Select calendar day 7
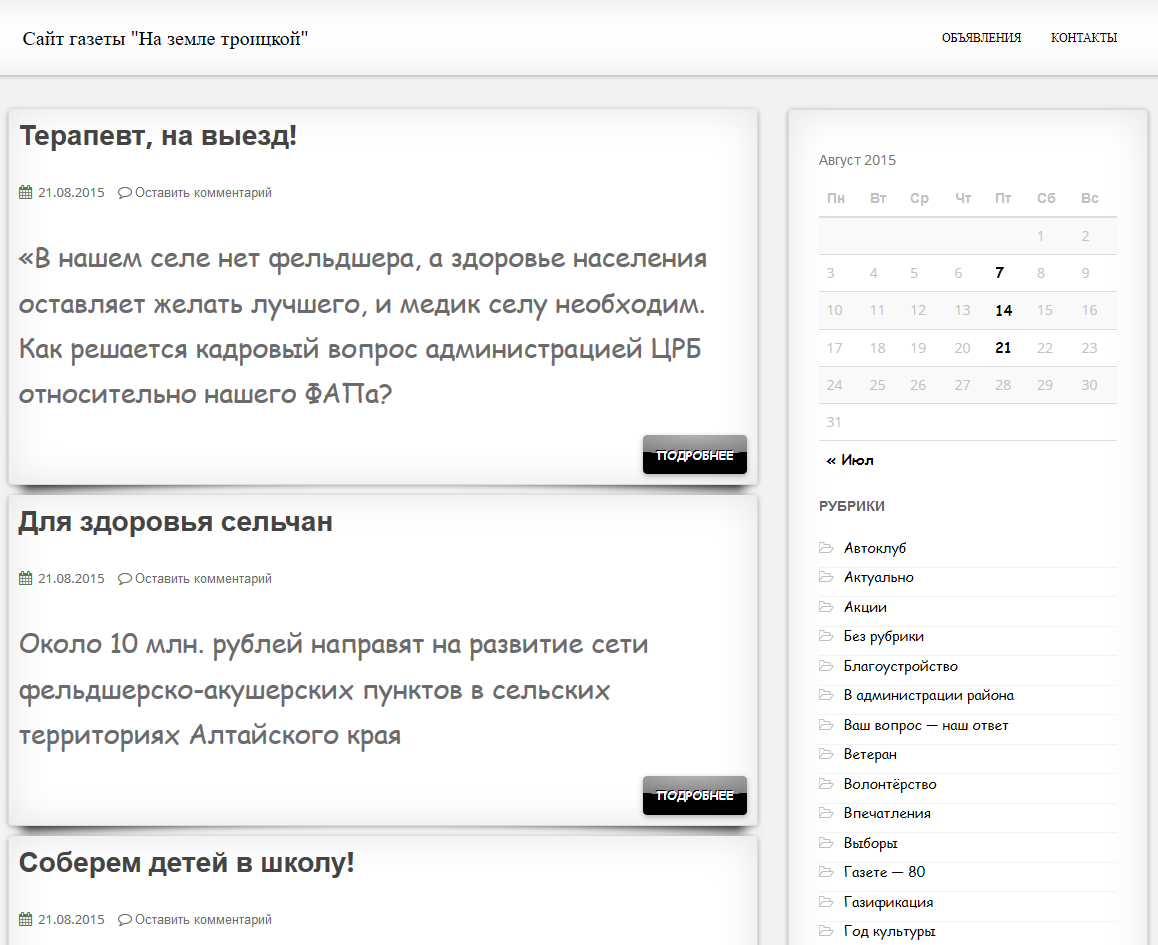The height and width of the screenshot is (945, 1158). point(999,273)
